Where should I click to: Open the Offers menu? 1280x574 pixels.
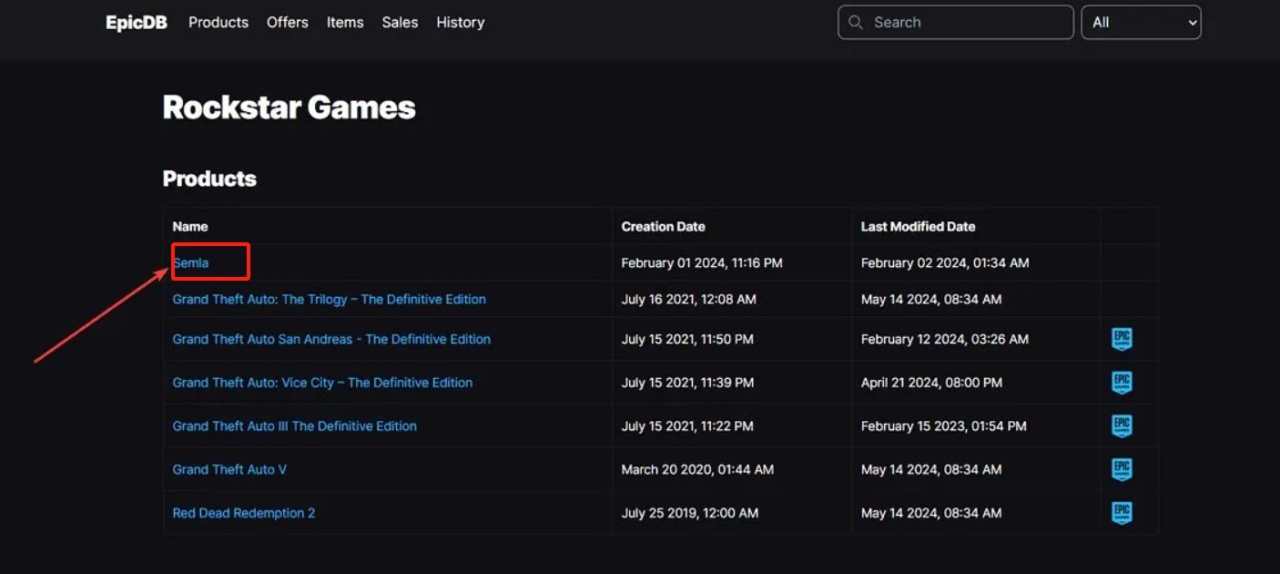coord(287,22)
